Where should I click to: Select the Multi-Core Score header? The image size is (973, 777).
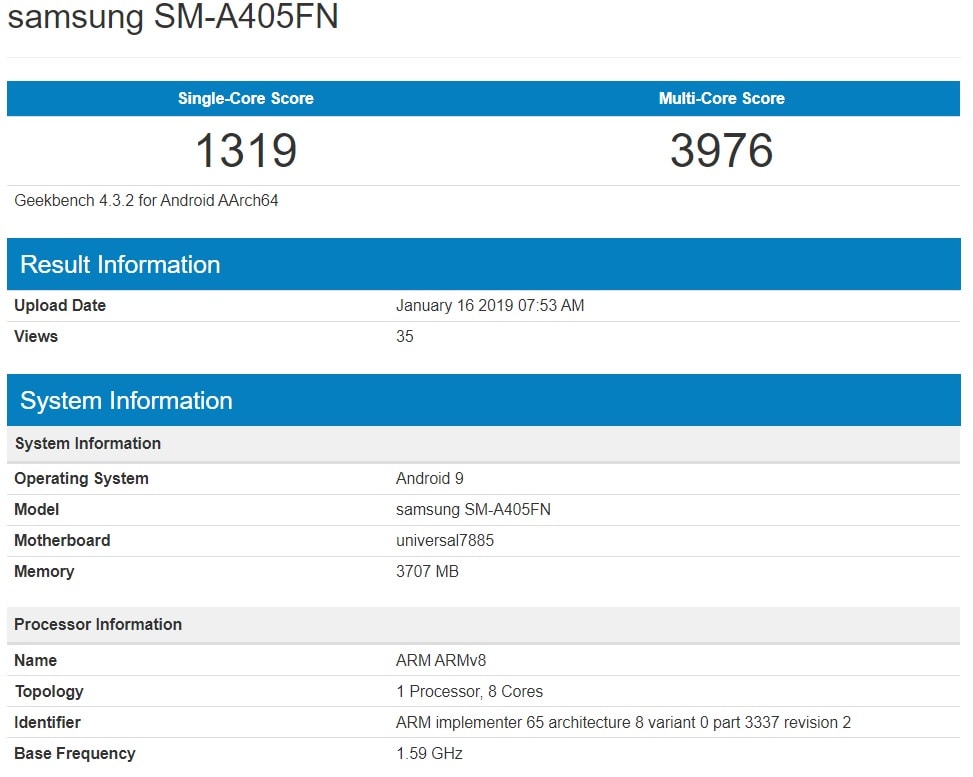pyautogui.click(x=722, y=98)
